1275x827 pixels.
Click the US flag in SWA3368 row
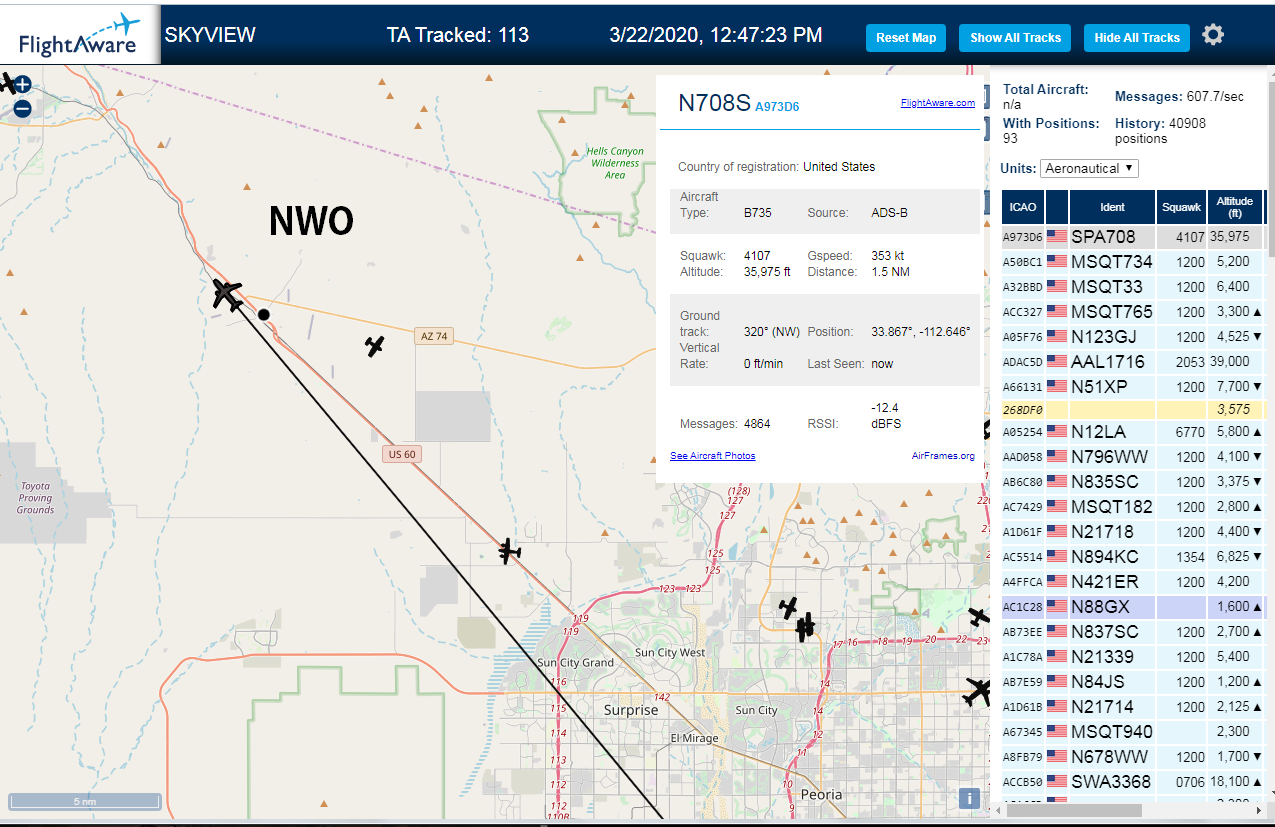(1057, 782)
